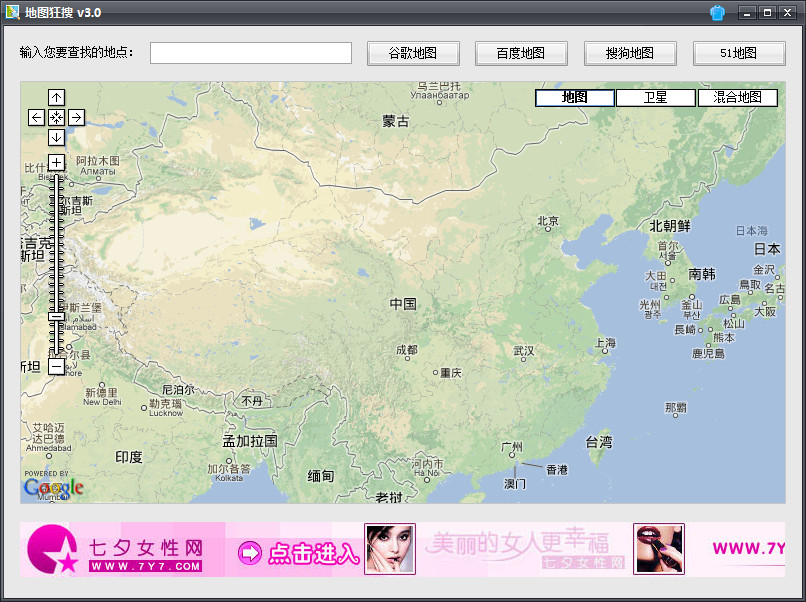This screenshot has width=806, height=602.
Task: Switch to the 混合地图 hybrid view
Action: point(737,98)
